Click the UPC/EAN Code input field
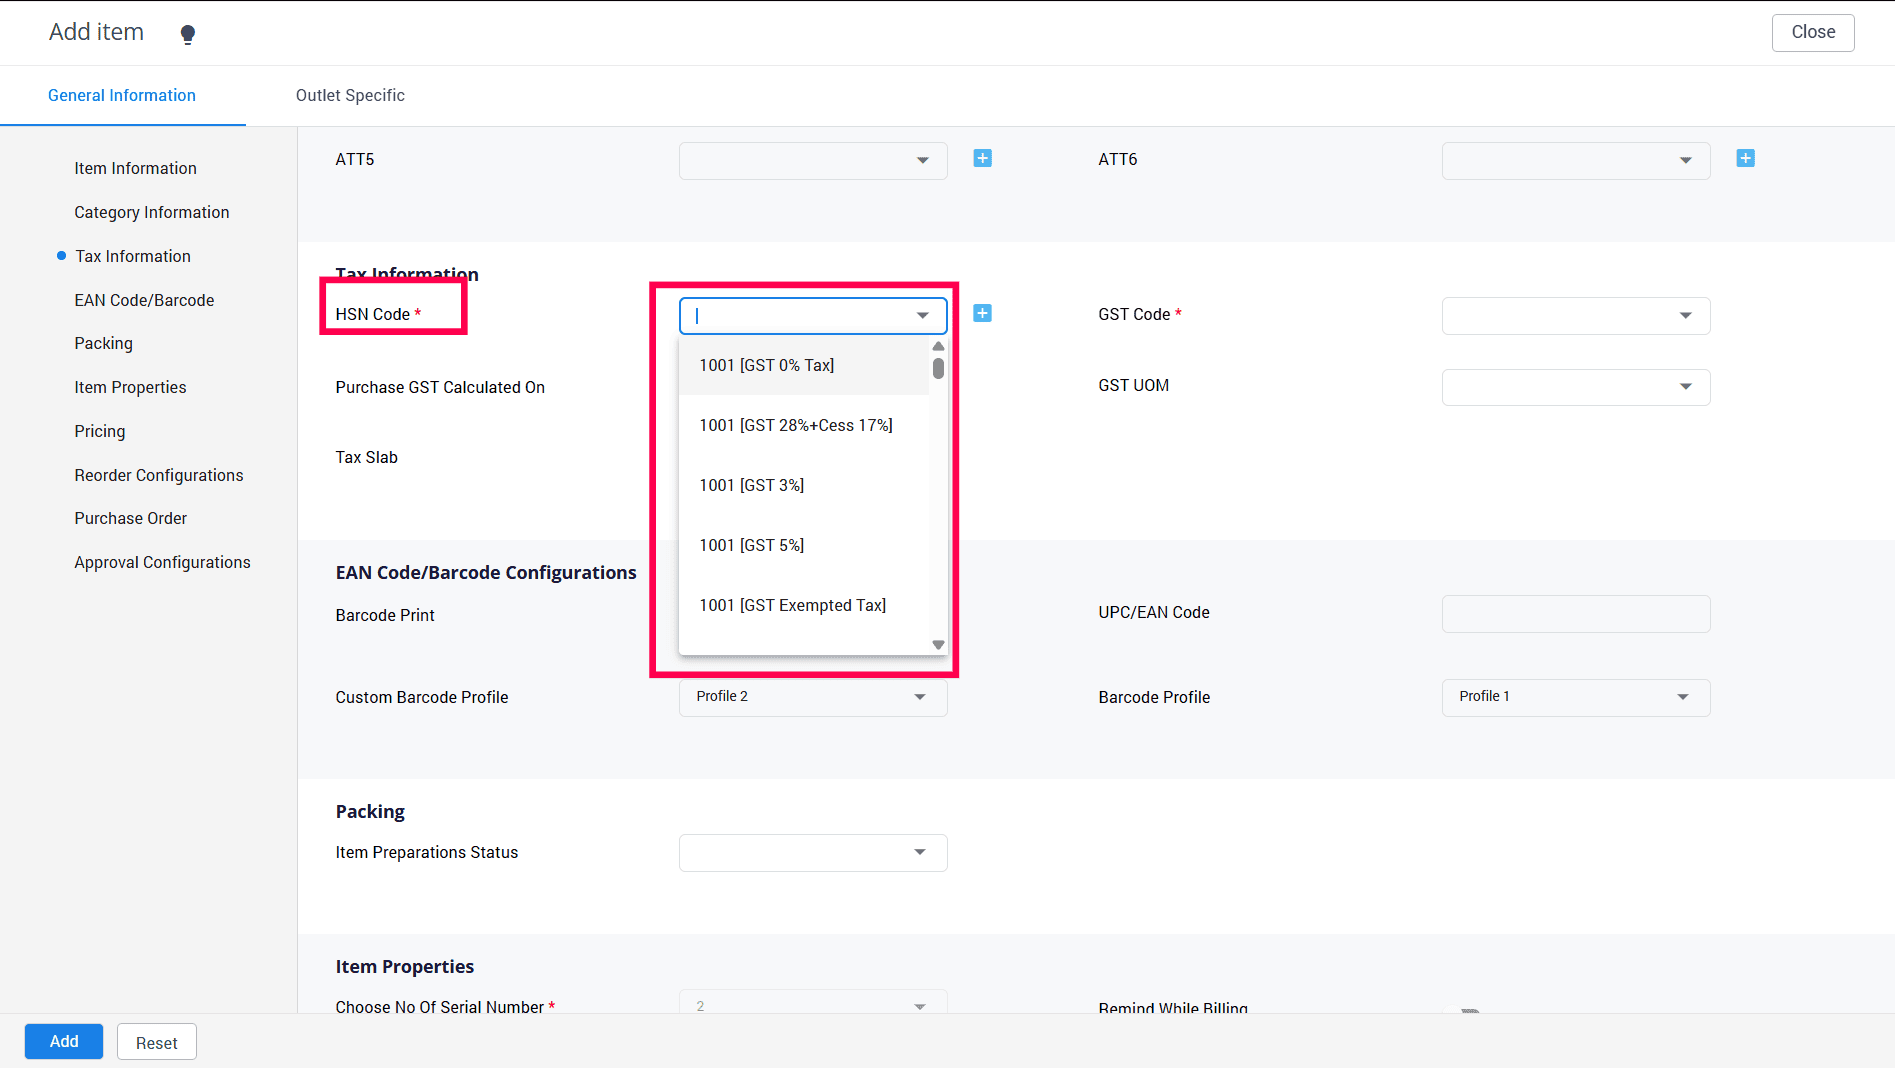Image resolution: width=1895 pixels, height=1068 pixels. pyautogui.click(x=1575, y=614)
